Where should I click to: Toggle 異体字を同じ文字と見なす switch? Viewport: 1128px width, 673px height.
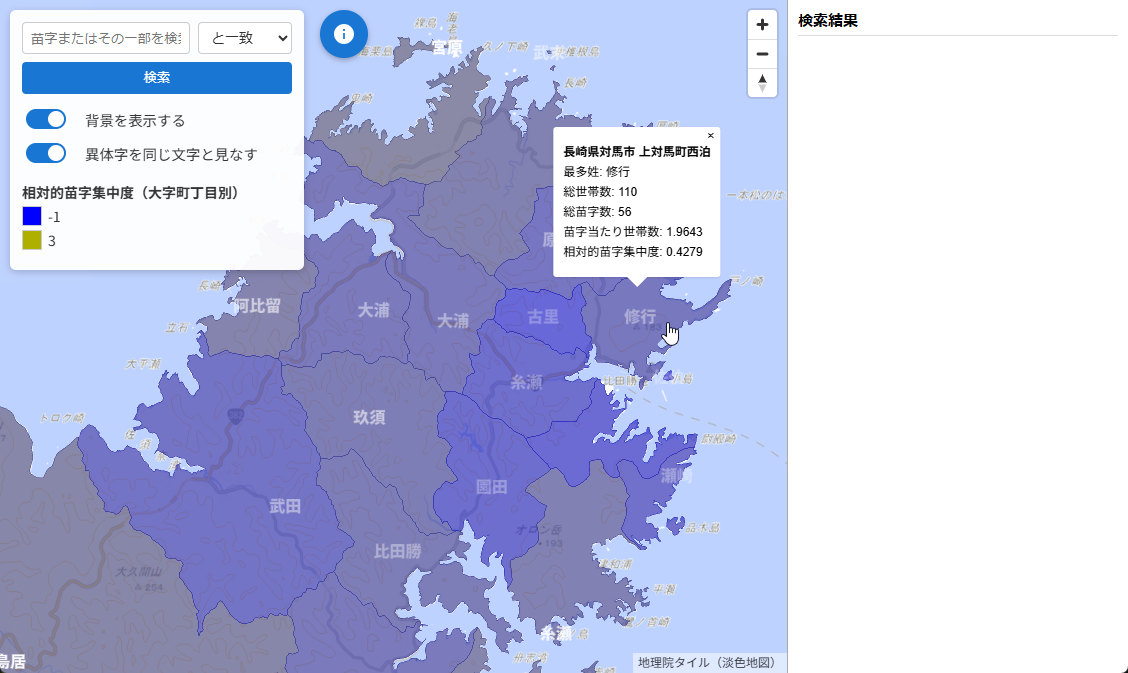(46, 153)
